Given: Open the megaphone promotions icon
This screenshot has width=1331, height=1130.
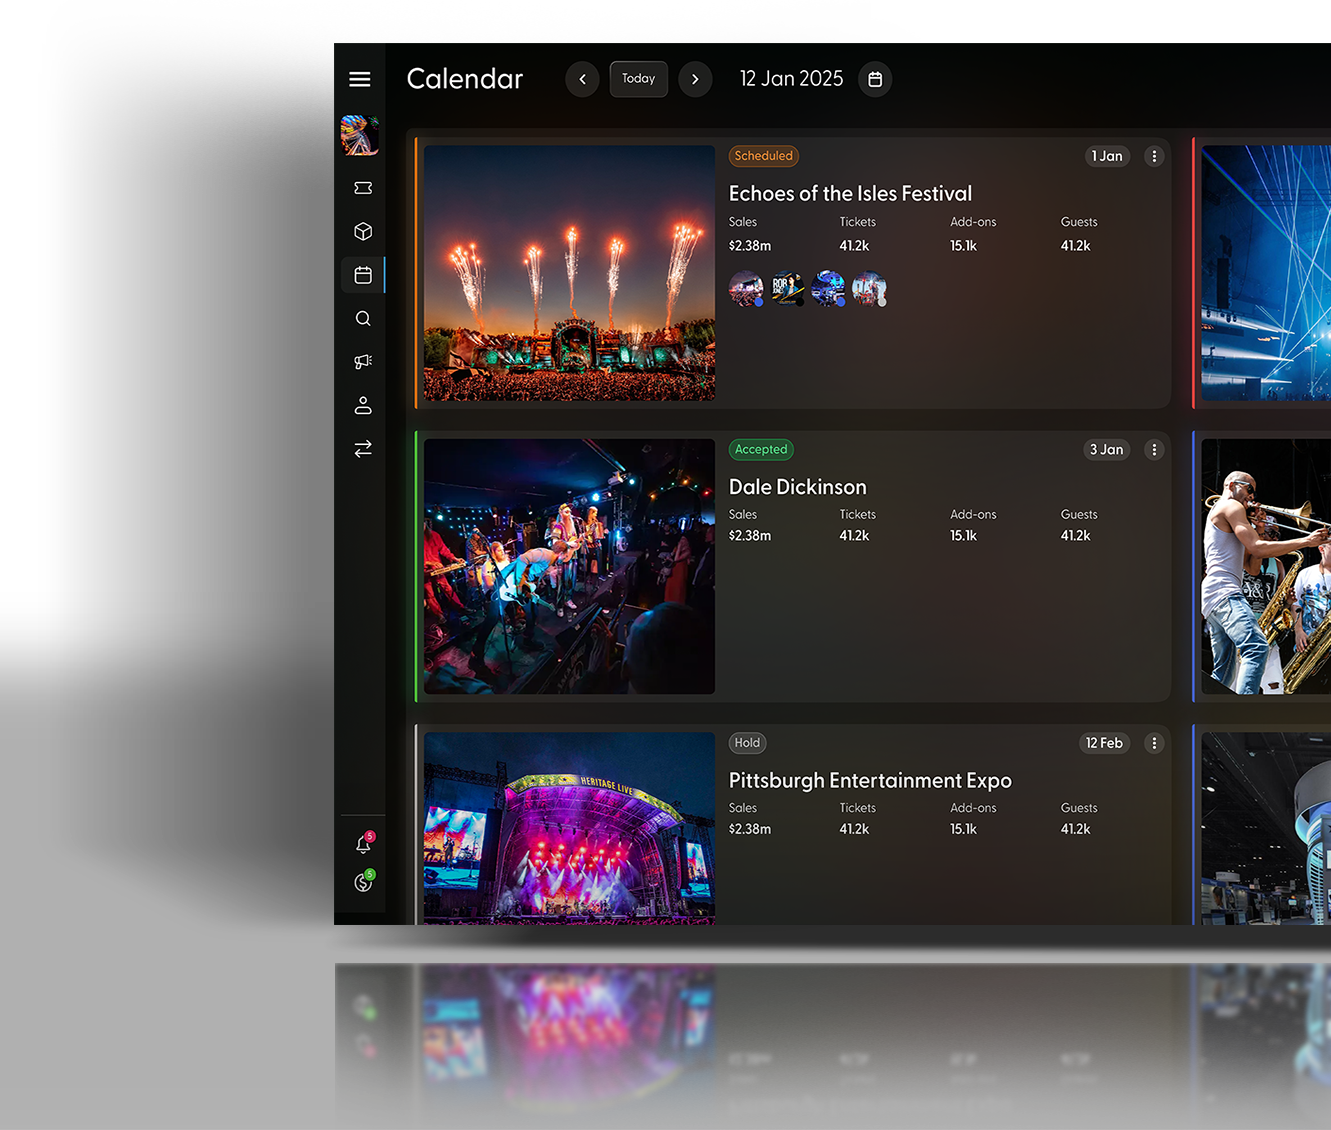Looking at the screenshot, I should tap(363, 362).
